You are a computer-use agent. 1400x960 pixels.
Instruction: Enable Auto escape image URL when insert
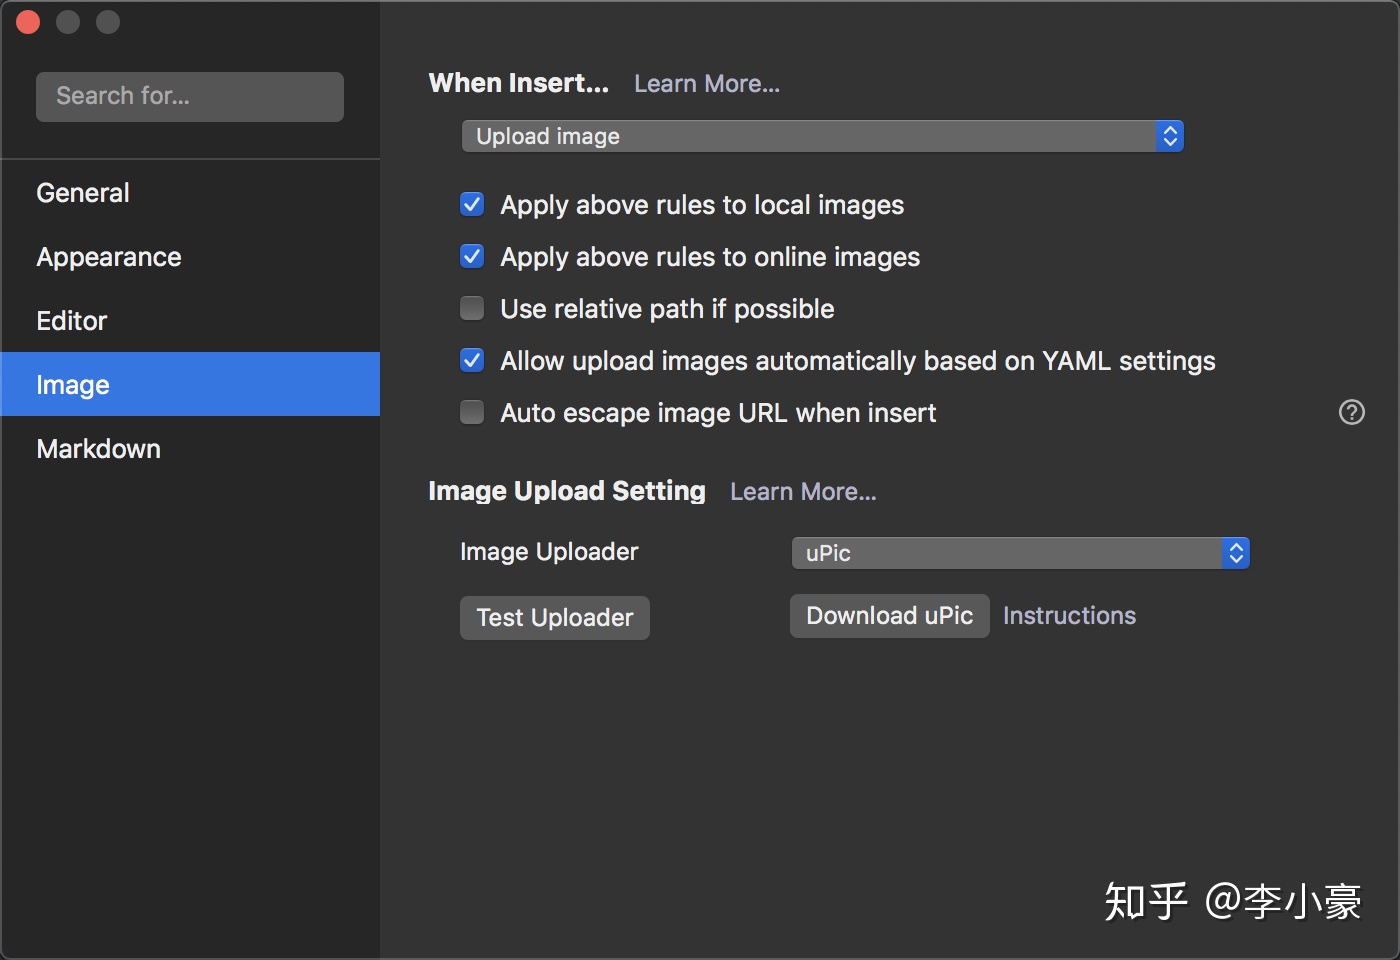472,413
